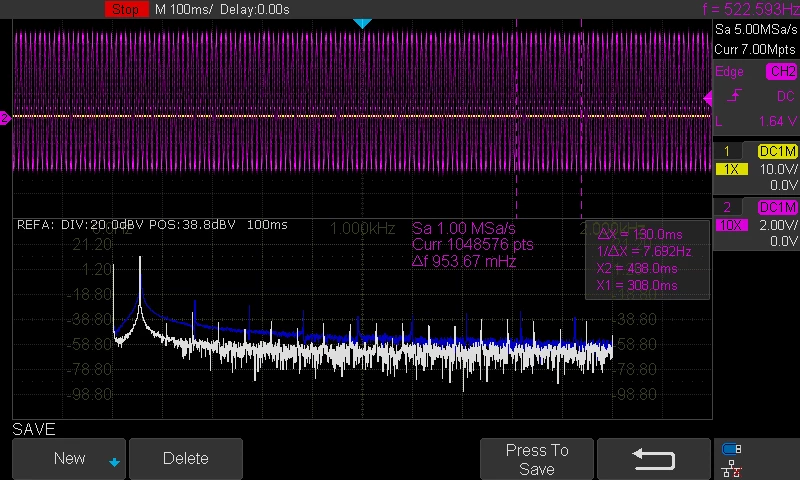Click the Delete softkey button
Viewport: 800px width, 480px height.
(x=186, y=459)
